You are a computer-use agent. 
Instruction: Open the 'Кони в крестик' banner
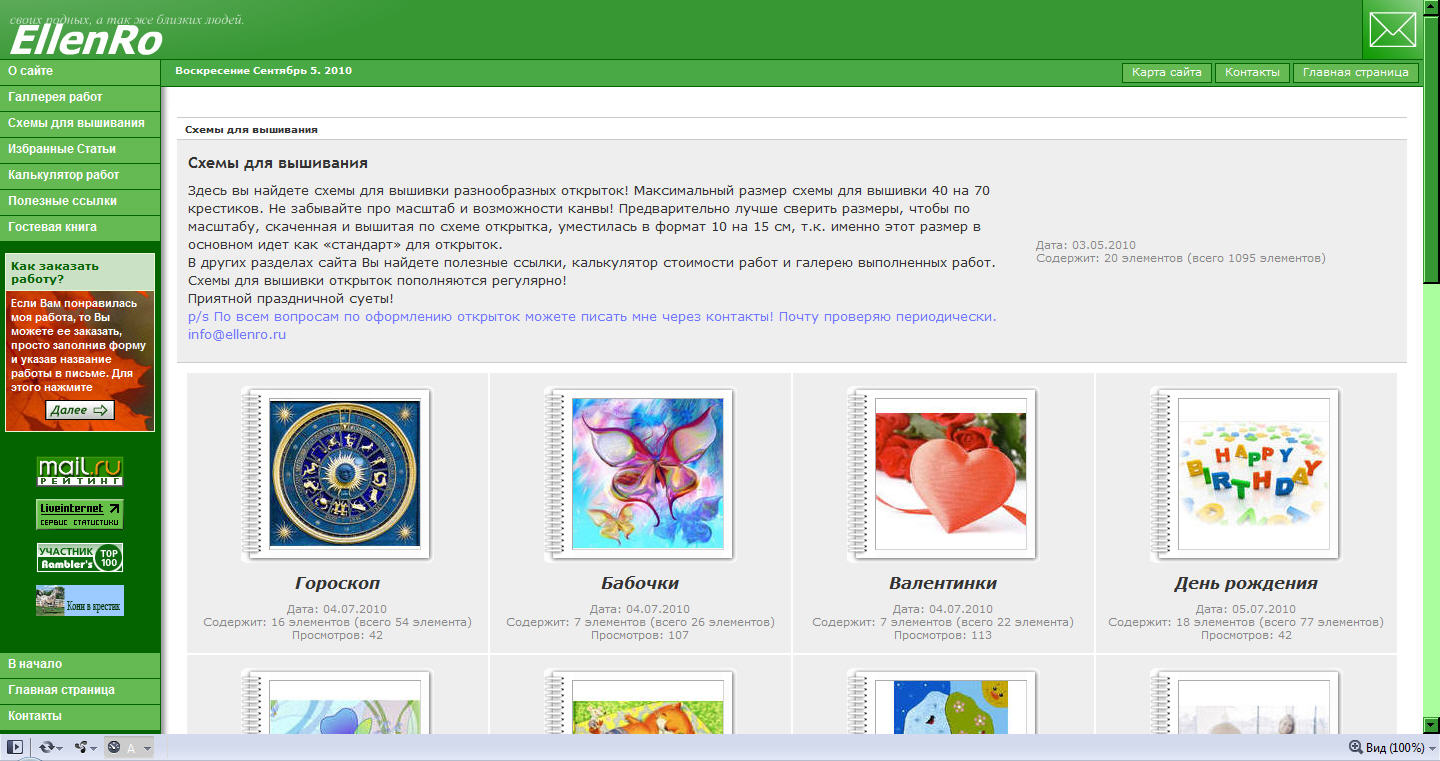(80, 600)
